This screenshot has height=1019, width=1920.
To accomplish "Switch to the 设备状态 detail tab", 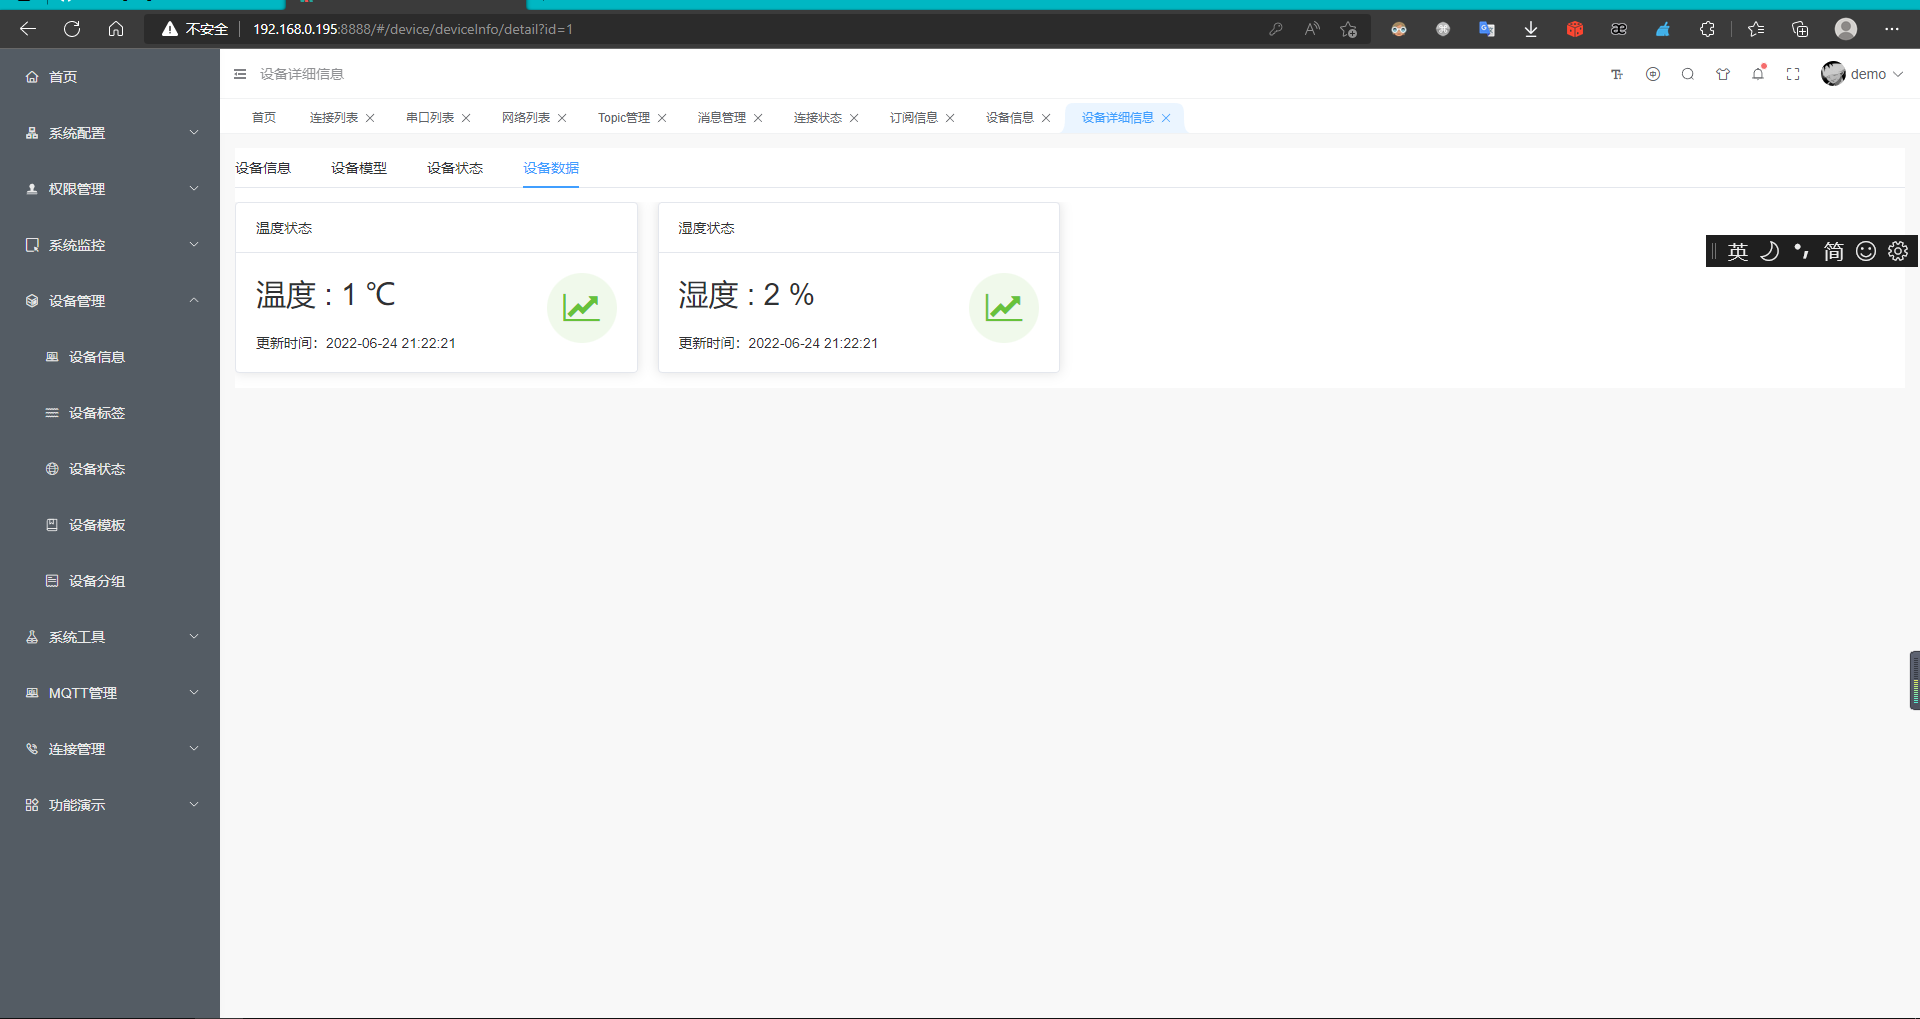I will pos(455,168).
